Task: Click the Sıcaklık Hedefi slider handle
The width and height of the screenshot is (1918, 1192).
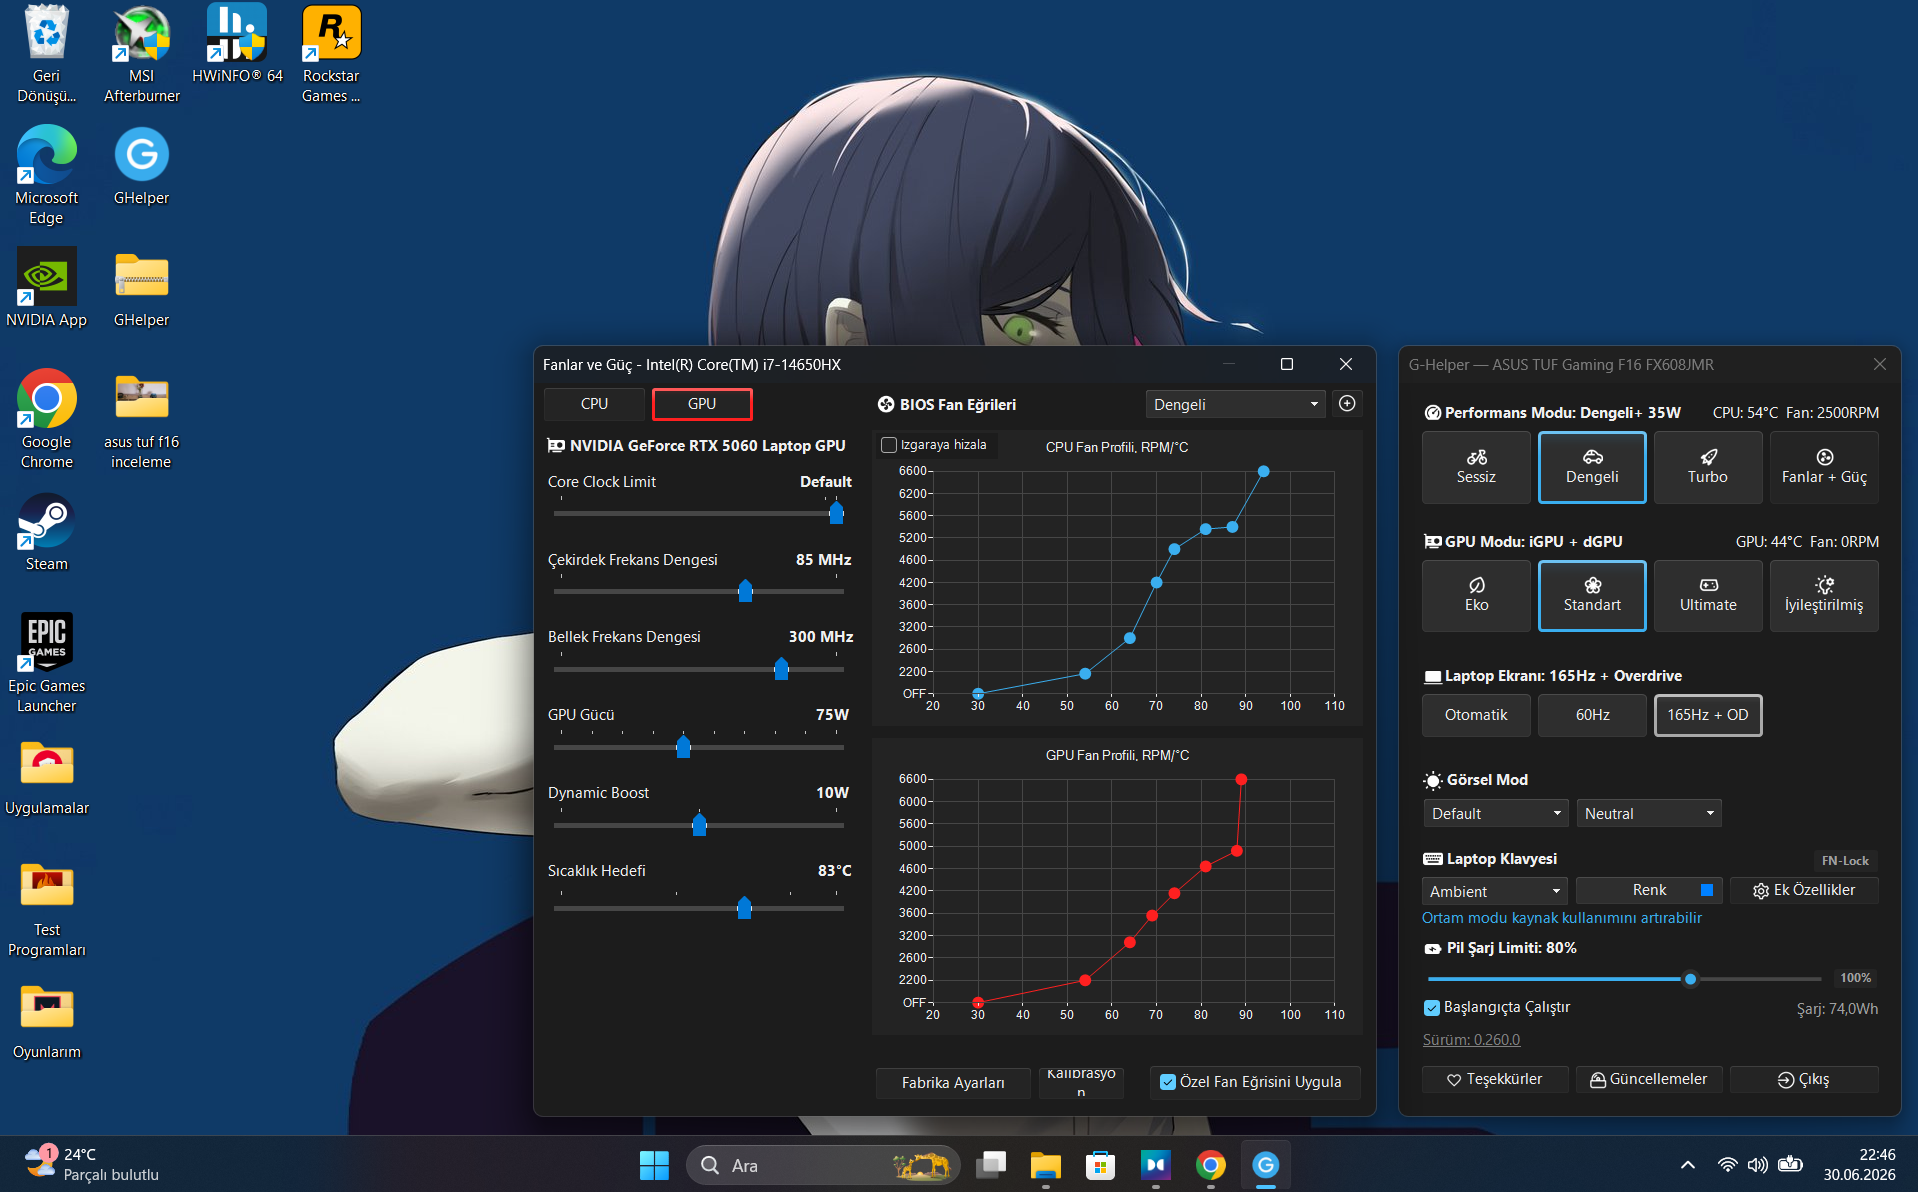Action: [744, 908]
